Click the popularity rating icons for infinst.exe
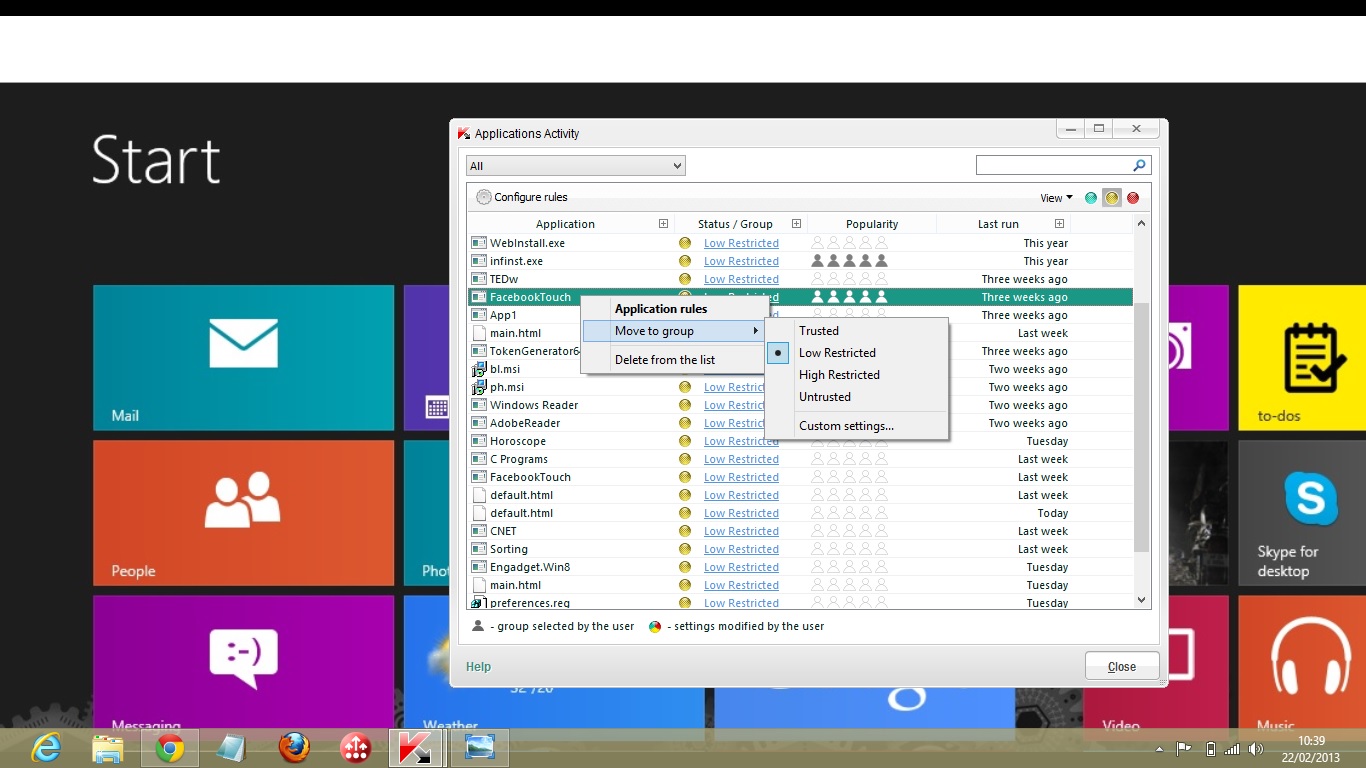 point(848,261)
